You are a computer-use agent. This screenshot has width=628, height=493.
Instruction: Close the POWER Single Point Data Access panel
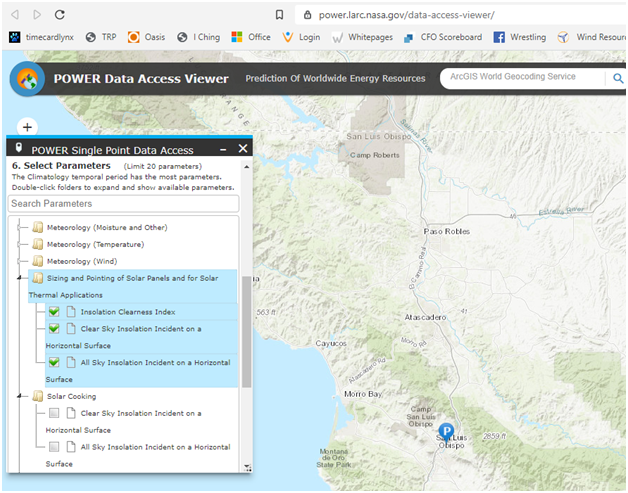pyautogui.click(x=243, y=149)
